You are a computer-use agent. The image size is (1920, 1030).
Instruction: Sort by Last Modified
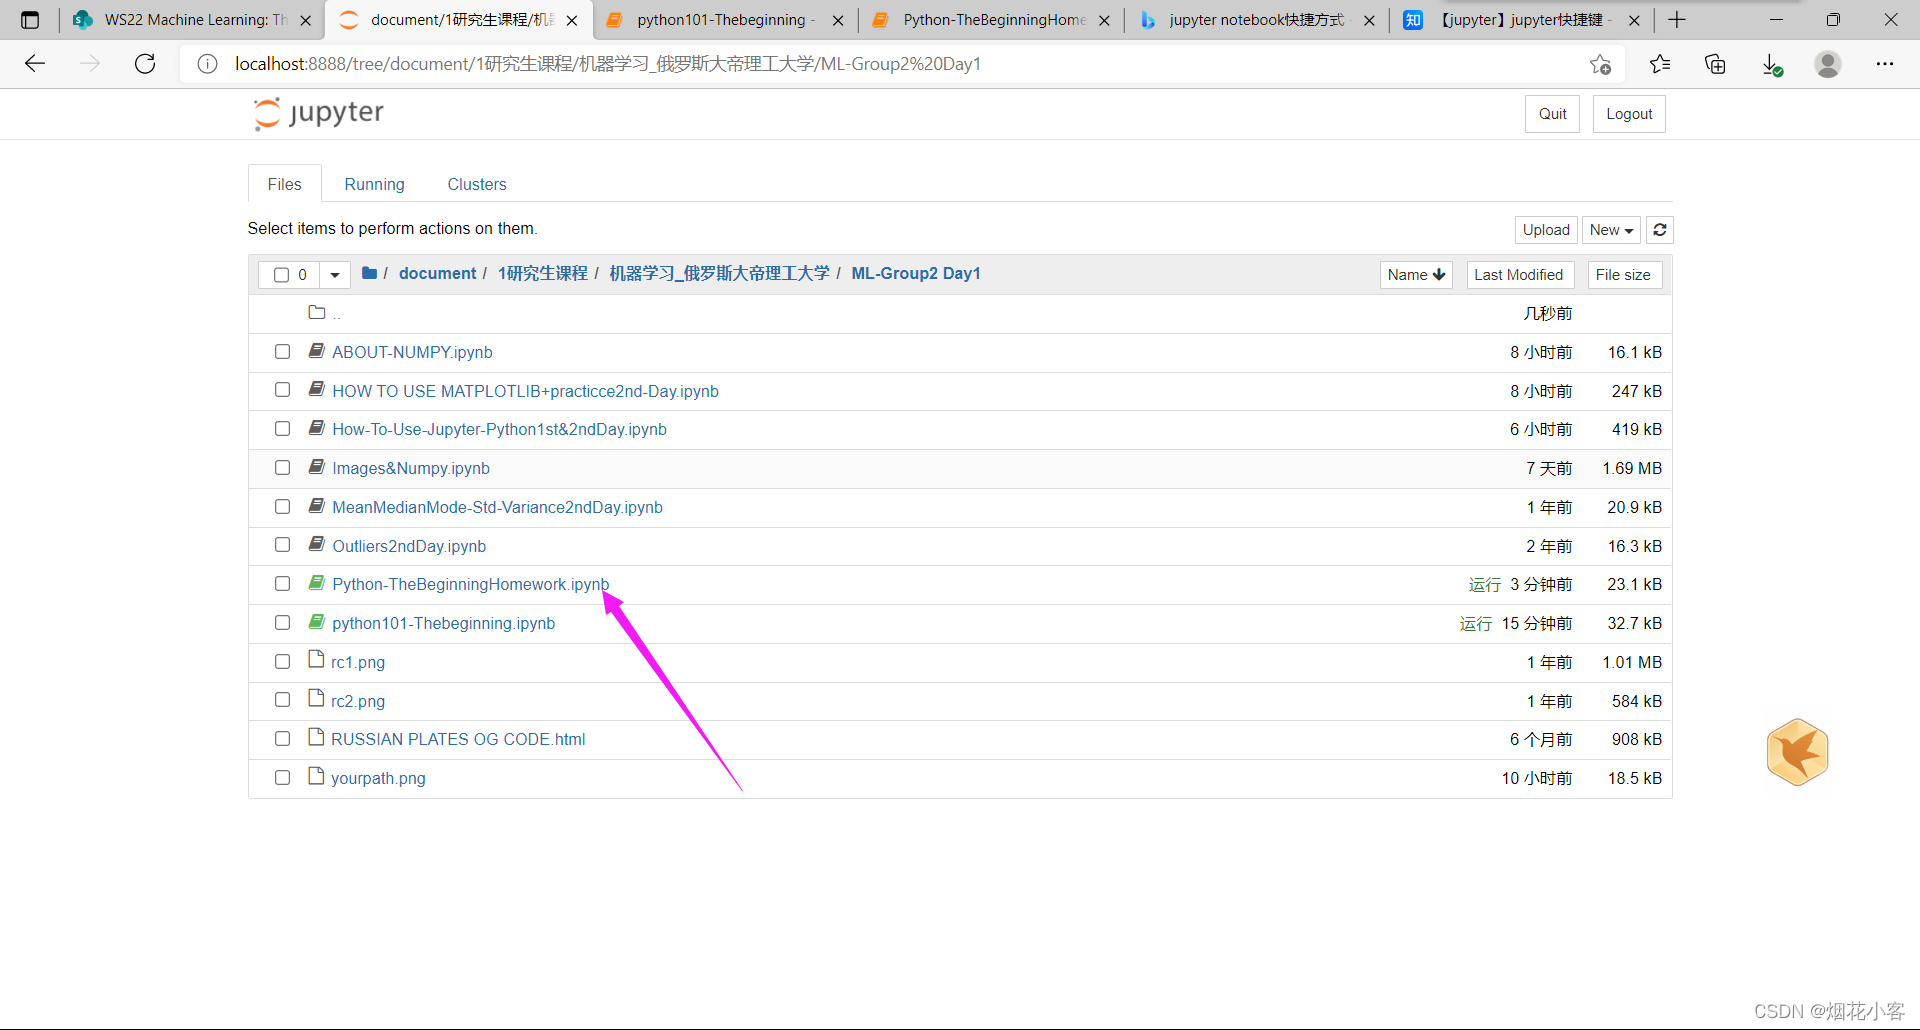[1520, 275]
